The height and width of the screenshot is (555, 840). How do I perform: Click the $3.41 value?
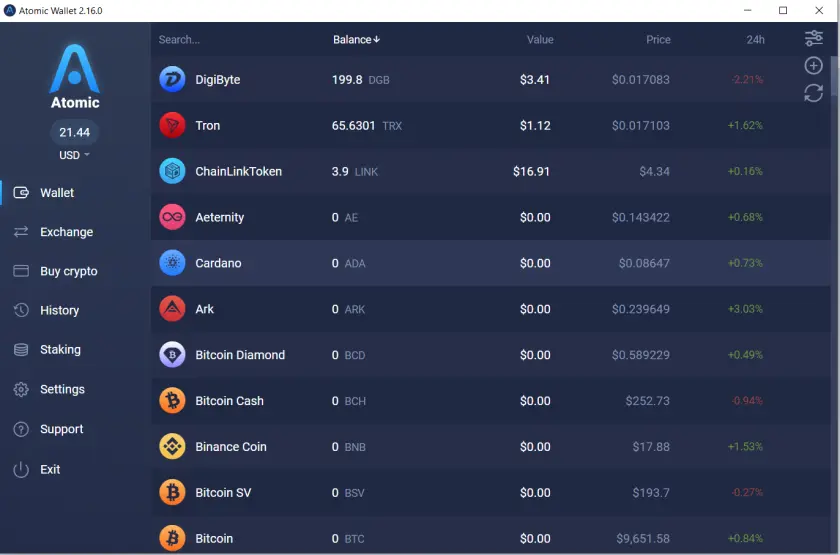tap(535, 80)
